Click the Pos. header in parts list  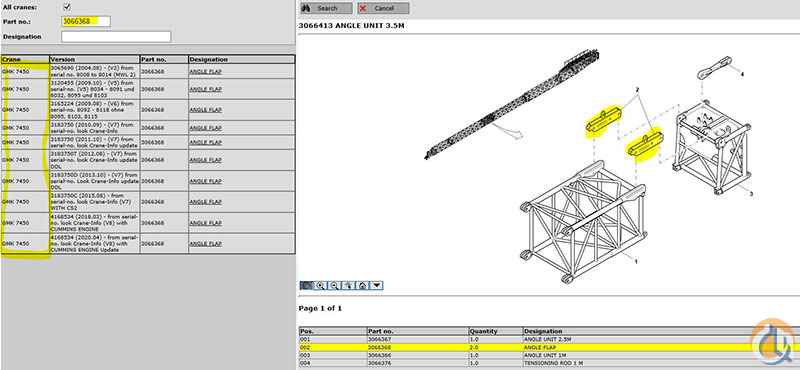[x=333, y=331]
